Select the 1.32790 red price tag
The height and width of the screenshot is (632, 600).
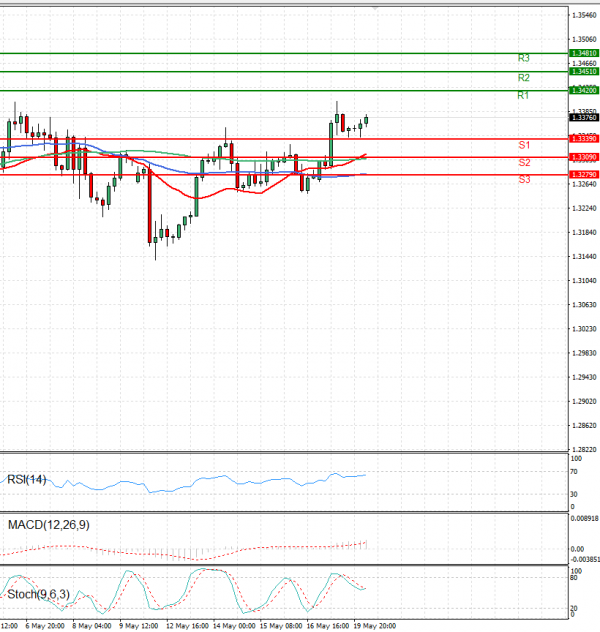point(583,174)
